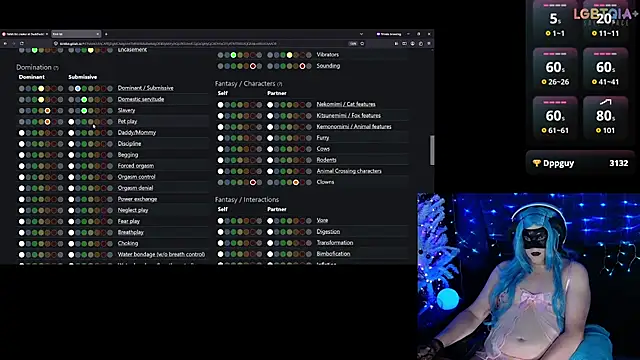Choose green Self circle for Digestion

pyautogui.click(x=233, y=232)
